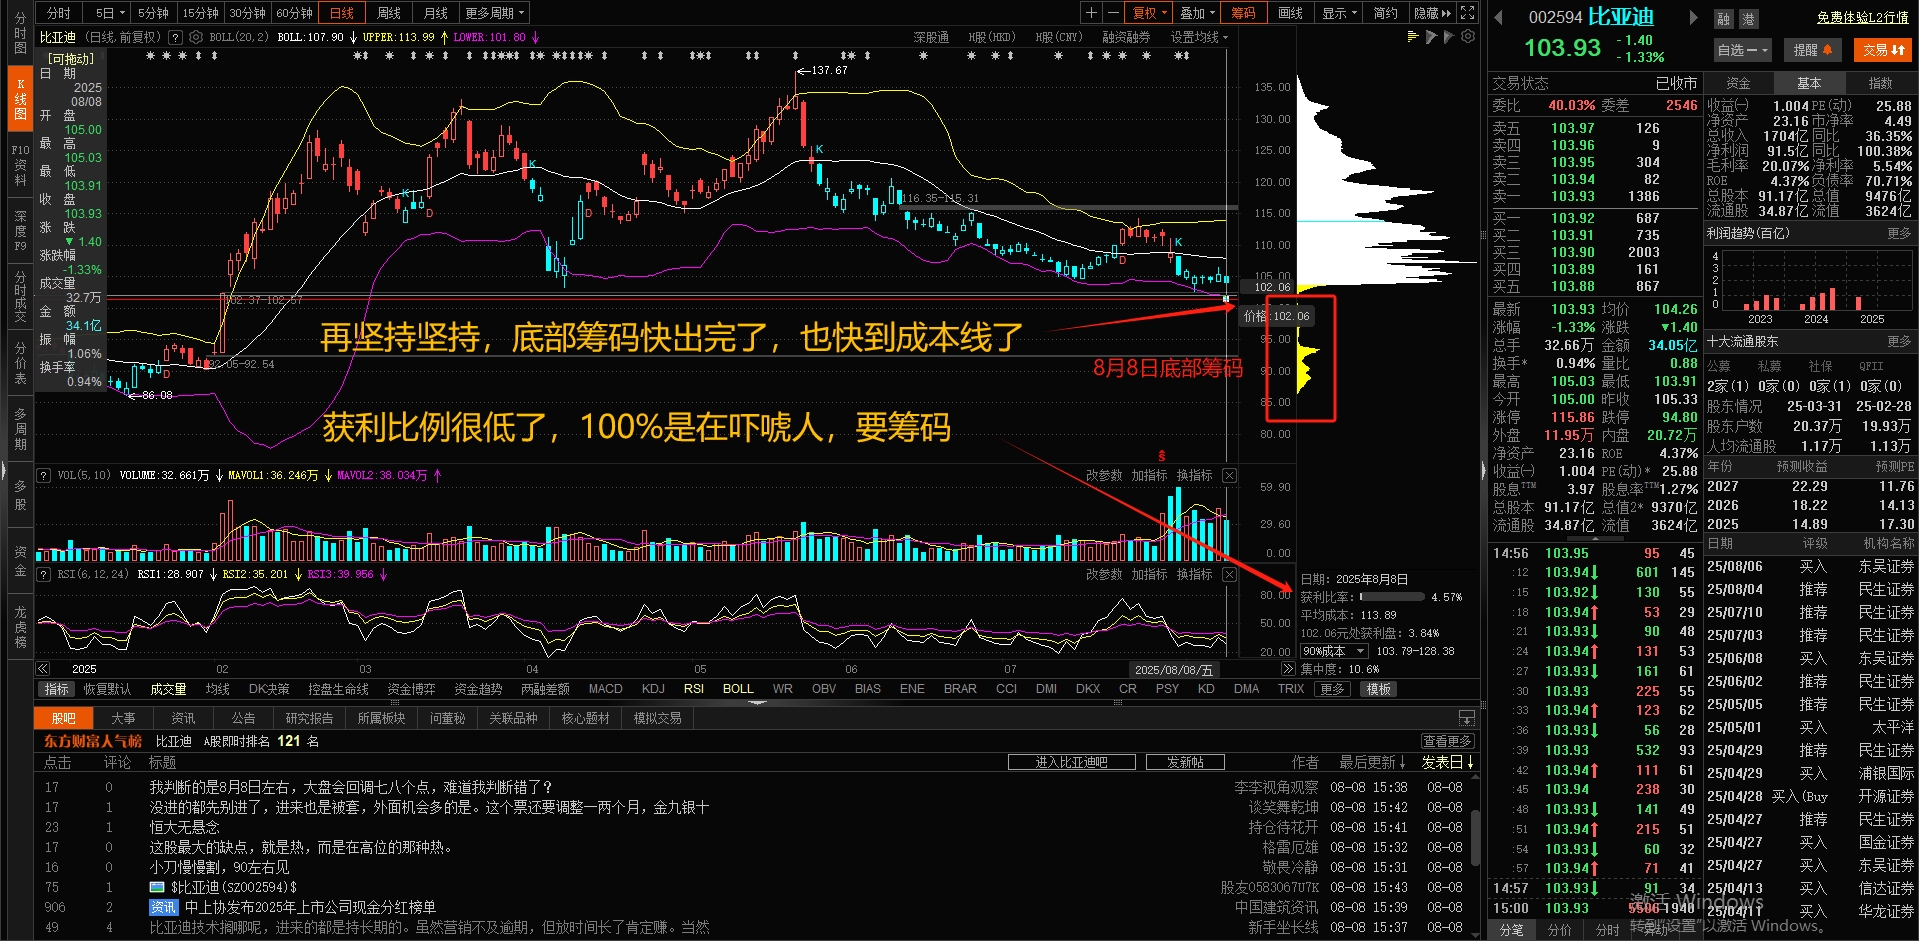
Task: Switch chart to 60分钟 period
Action: [295, 13]
